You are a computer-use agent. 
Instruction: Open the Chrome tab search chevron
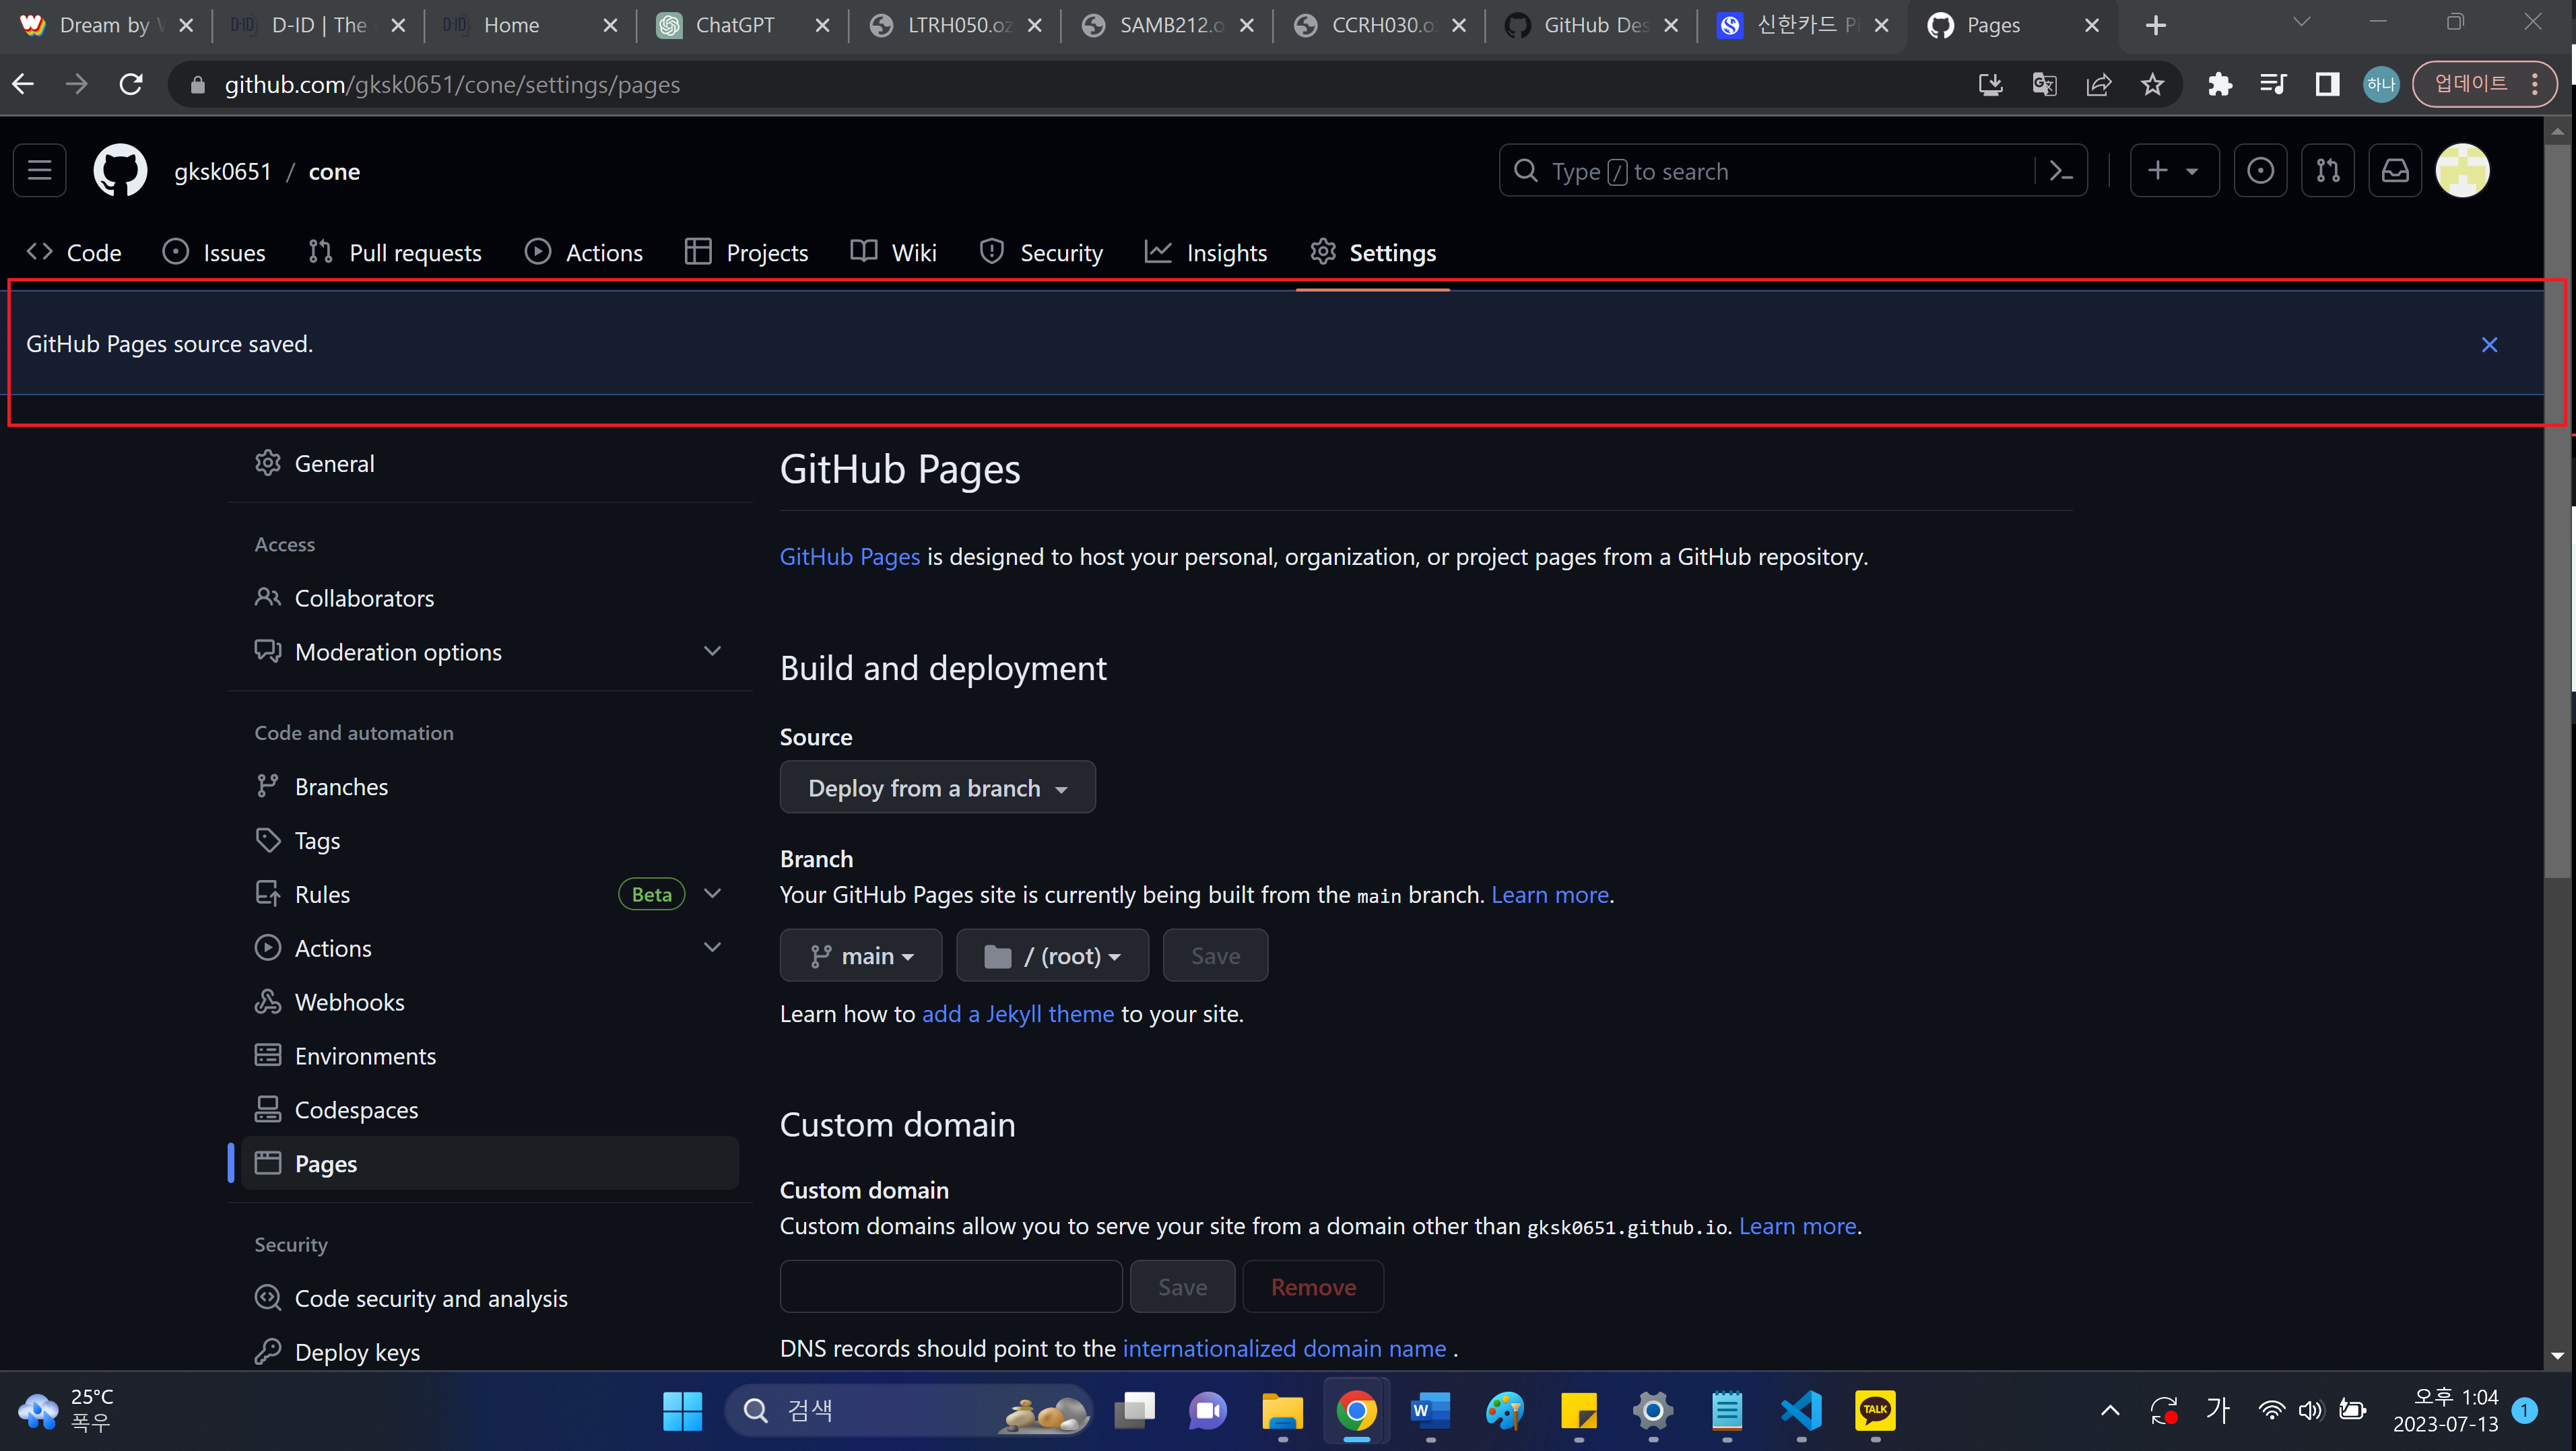coord(2301,23)
